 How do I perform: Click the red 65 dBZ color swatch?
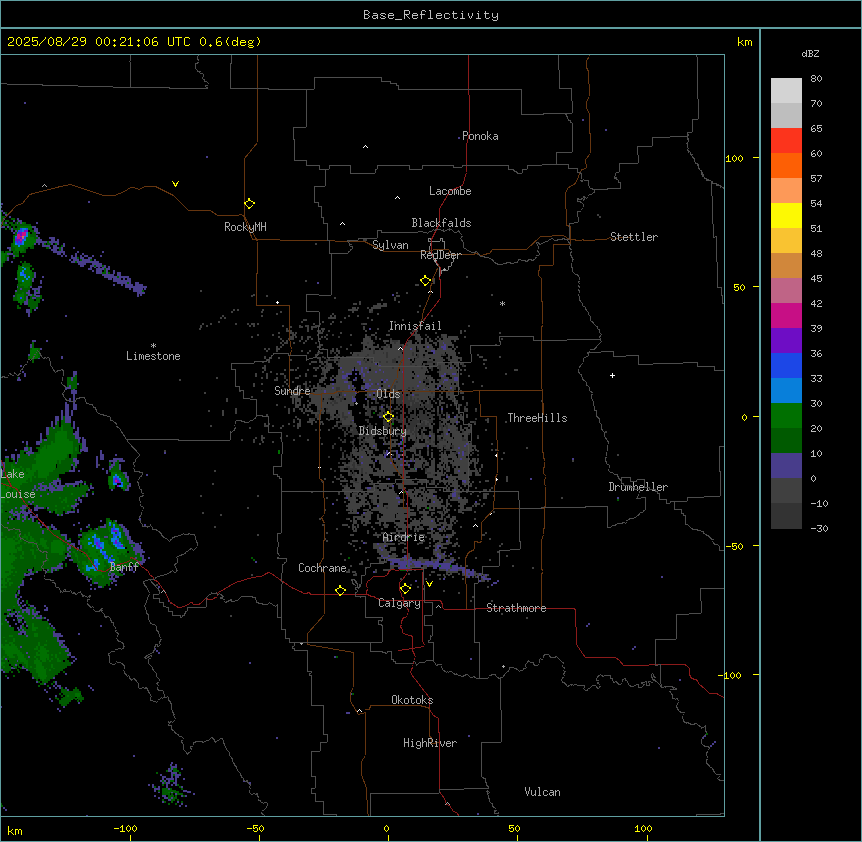pyautogui.click(x=786, y=140)
